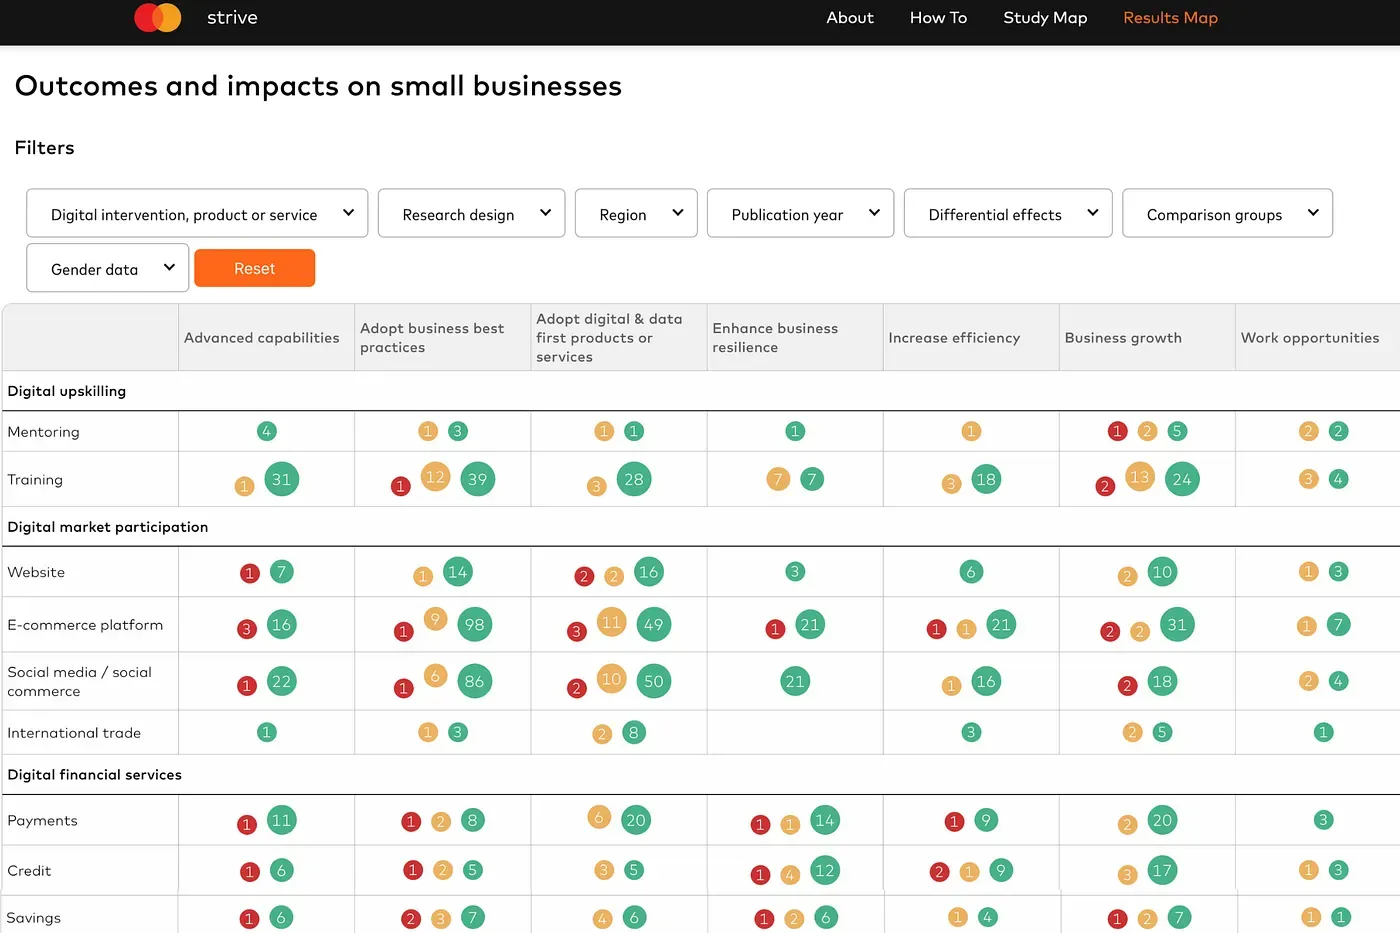Screen dimensions: 1400x933
Task: Click green bubble 4 in Mentoring row
Action: pyautogui.click(x=266, y=431)
